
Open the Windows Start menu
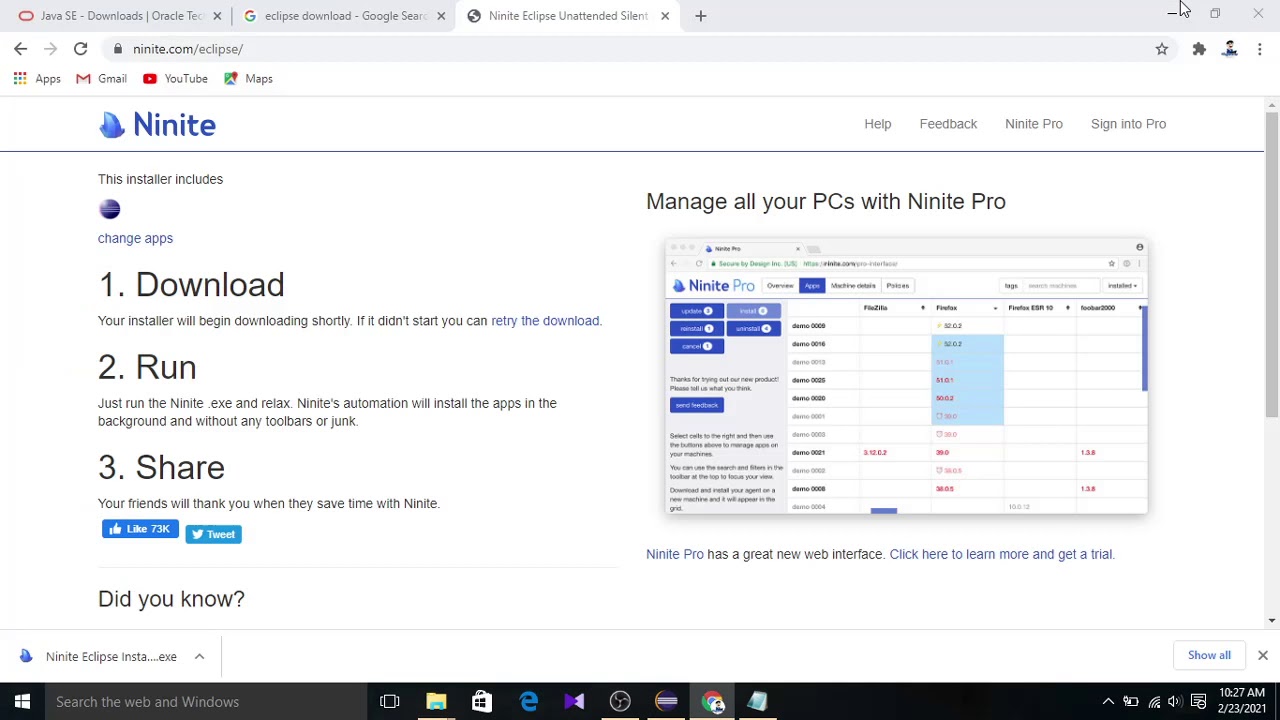click(x=22, y=702)
